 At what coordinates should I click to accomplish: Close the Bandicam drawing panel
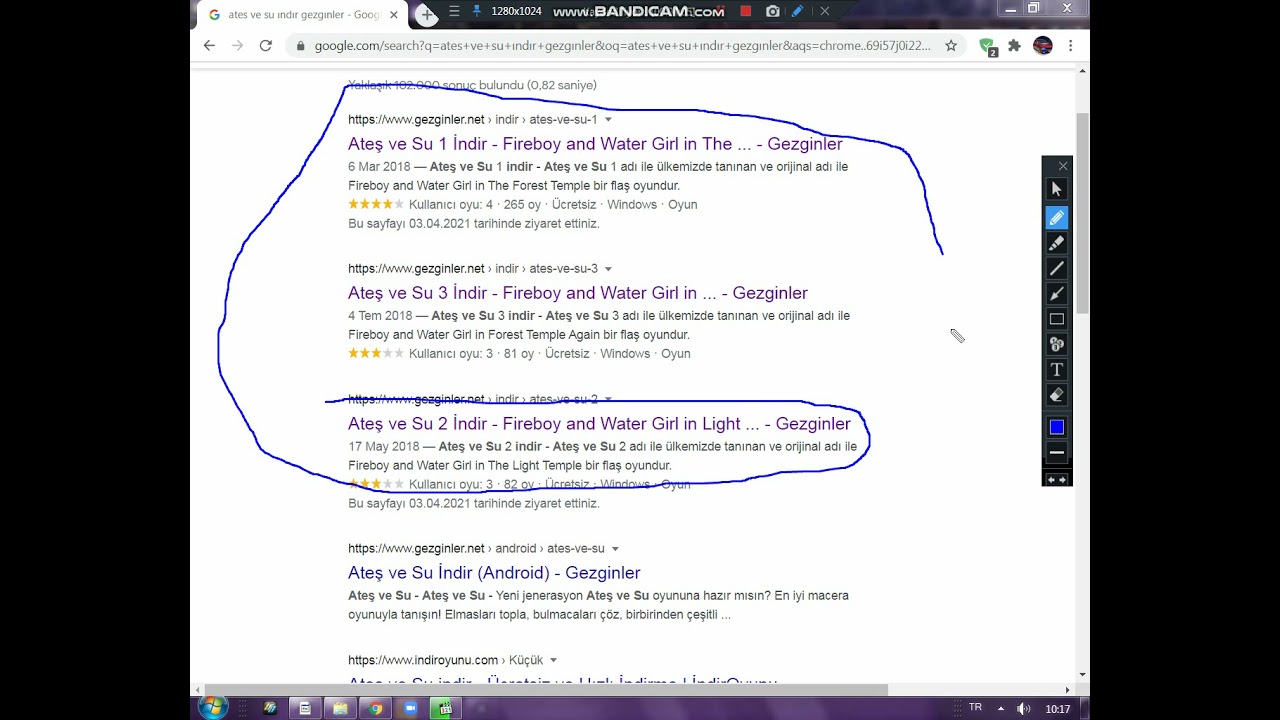coord(1063,166)
